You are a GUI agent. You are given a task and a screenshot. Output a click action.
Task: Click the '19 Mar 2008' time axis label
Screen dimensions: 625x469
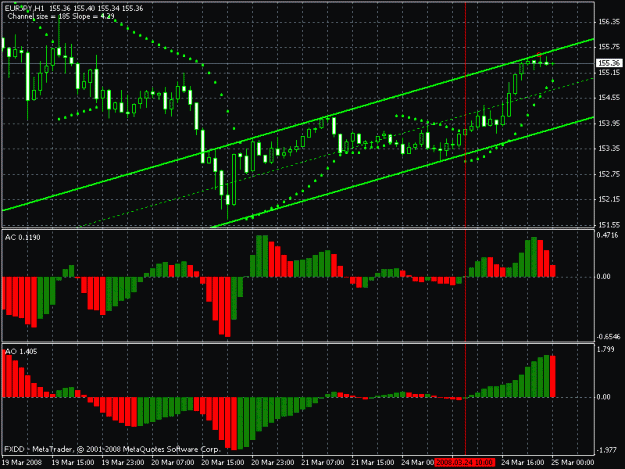[x=22, y=463]
